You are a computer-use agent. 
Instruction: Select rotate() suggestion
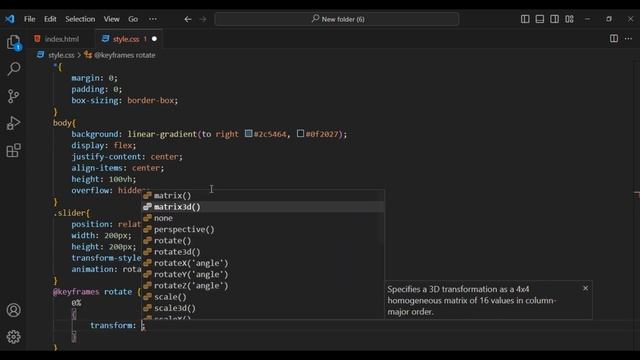263,240
